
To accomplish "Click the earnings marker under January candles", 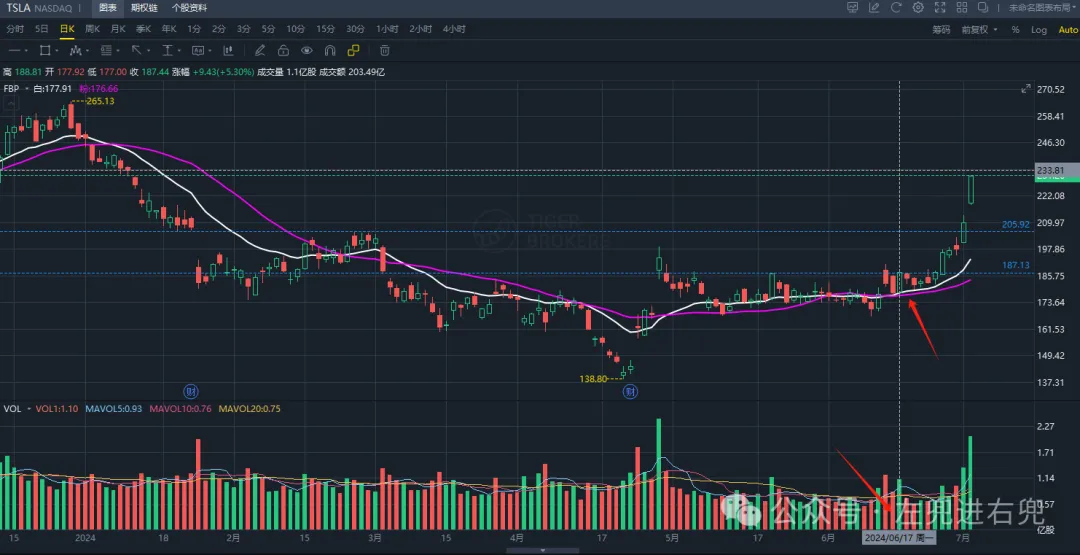I will coord(191,392).
